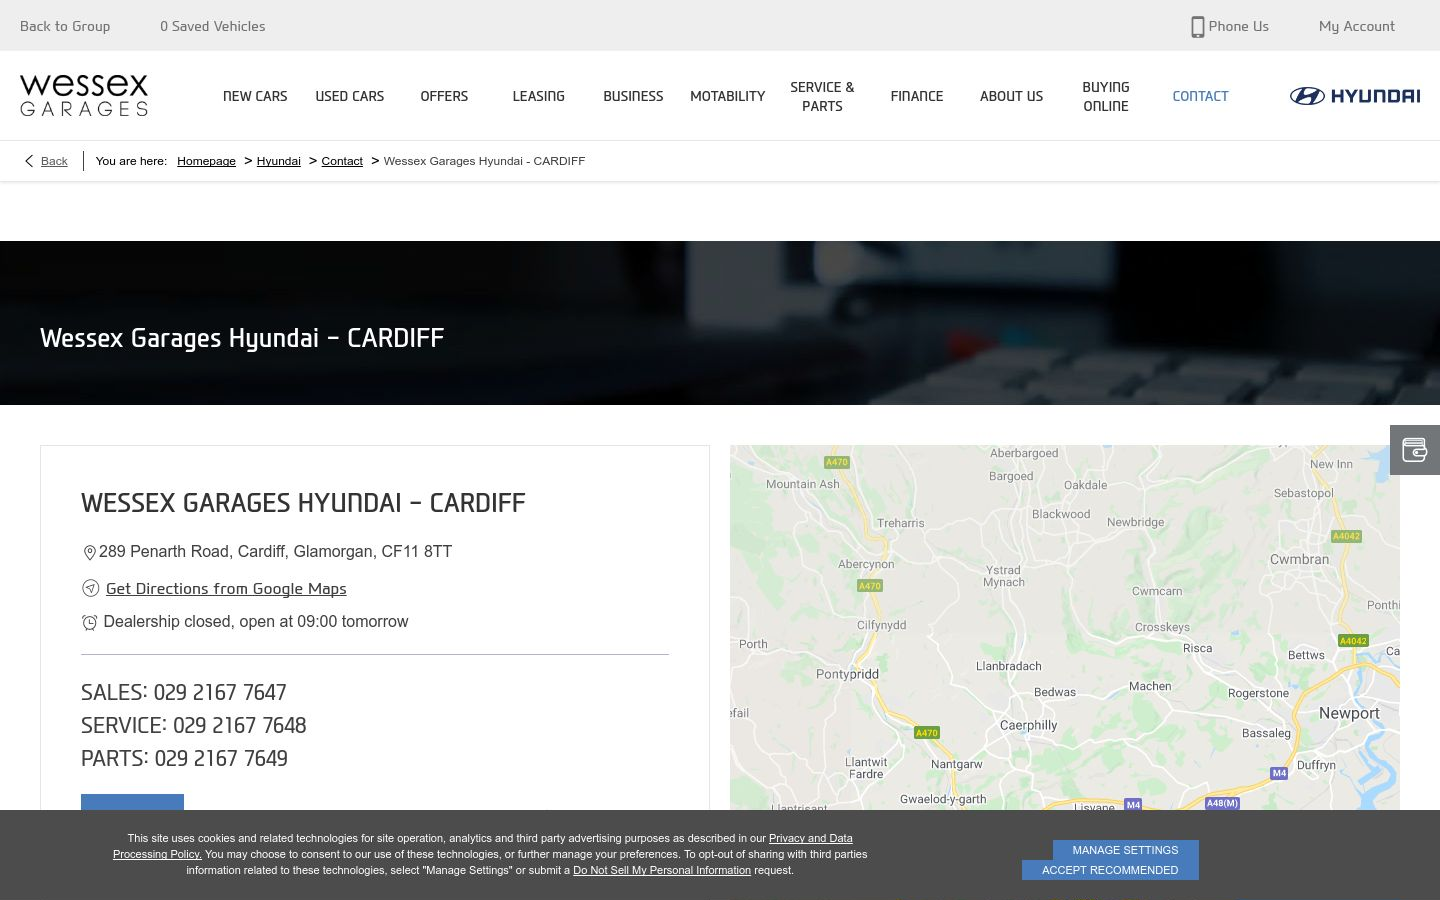Click the address 289 Penarth Road text
The width and height of the screenshot is (1440, 900).
coord(275,551)
